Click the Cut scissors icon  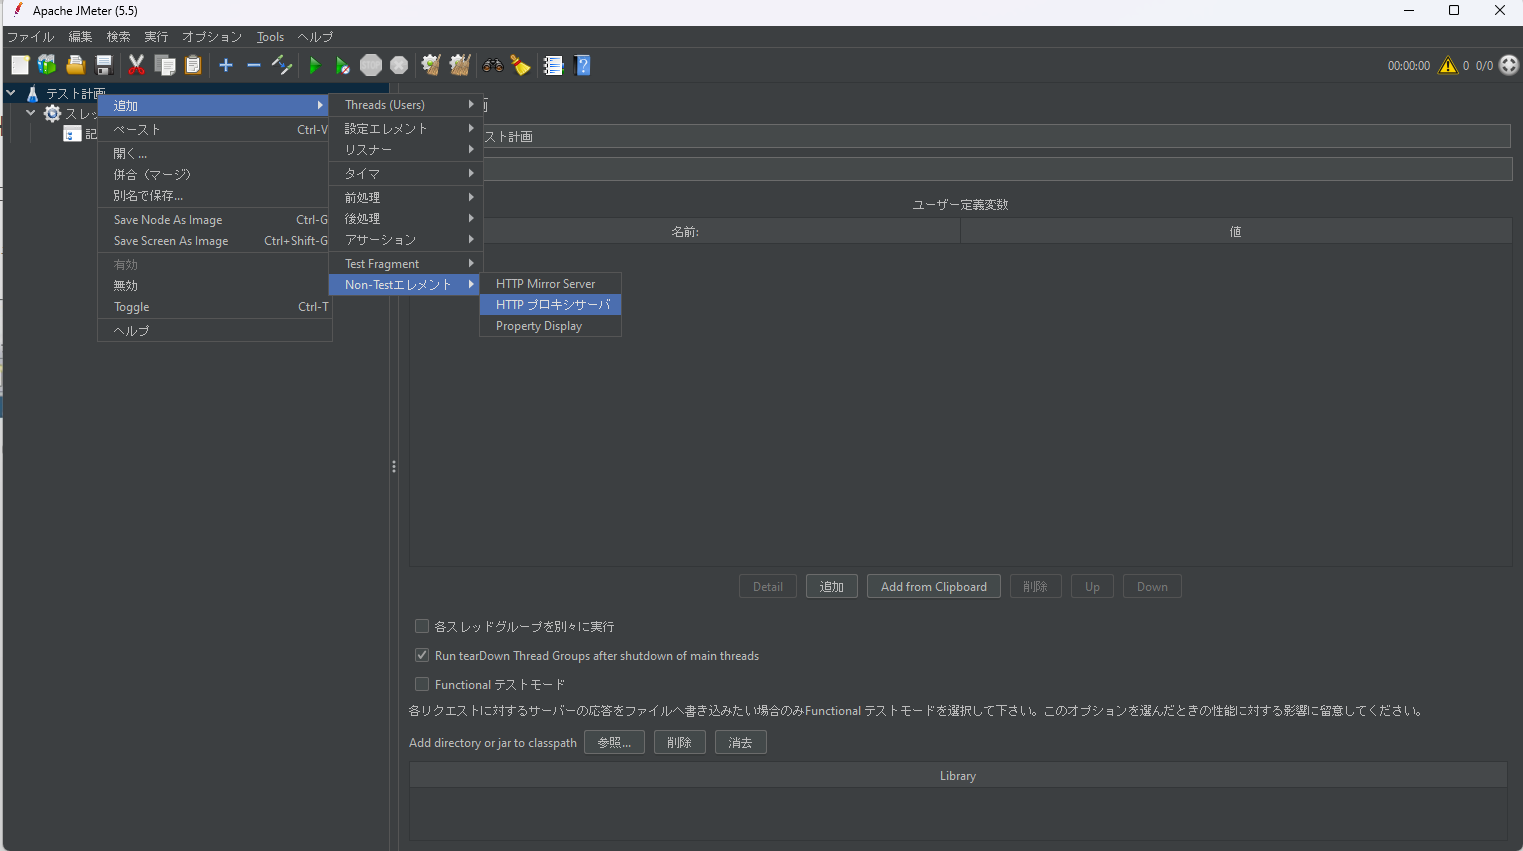point(137,65)
